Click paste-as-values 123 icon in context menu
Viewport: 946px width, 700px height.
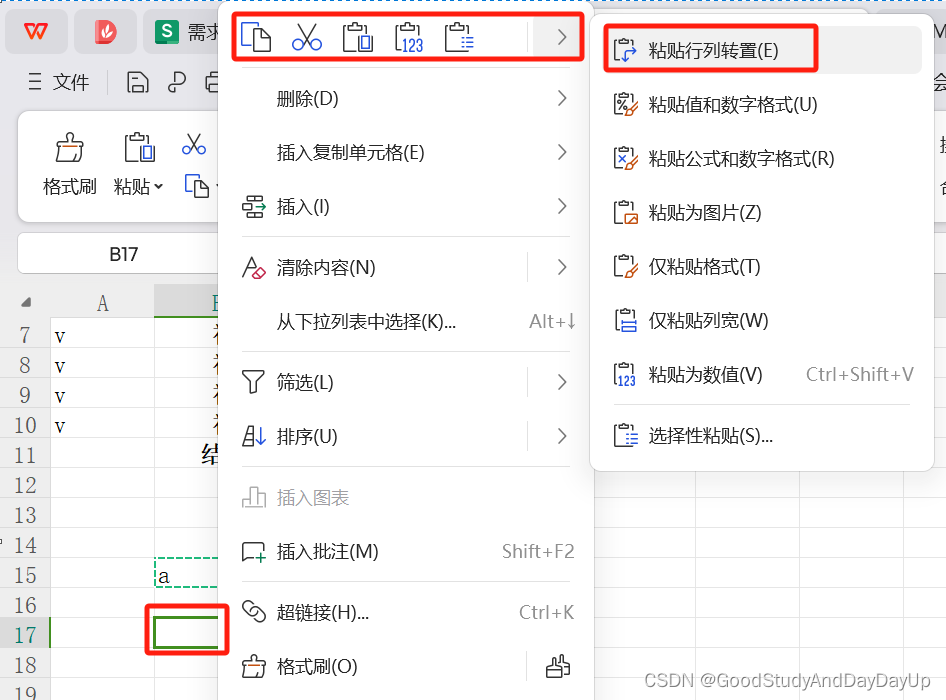408,37
